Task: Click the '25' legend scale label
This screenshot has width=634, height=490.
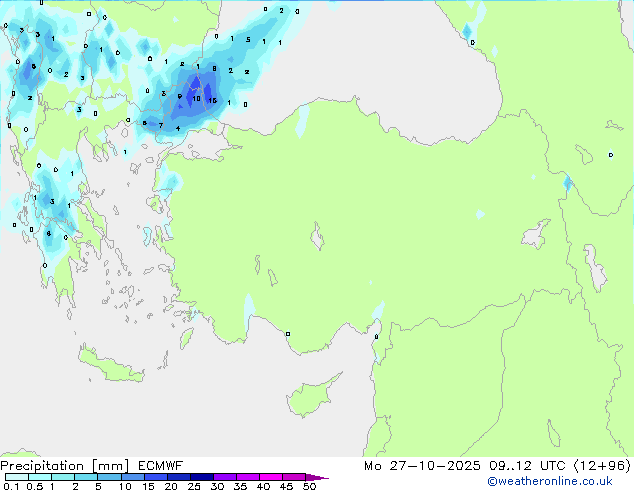Action: (x=194, y=486)
